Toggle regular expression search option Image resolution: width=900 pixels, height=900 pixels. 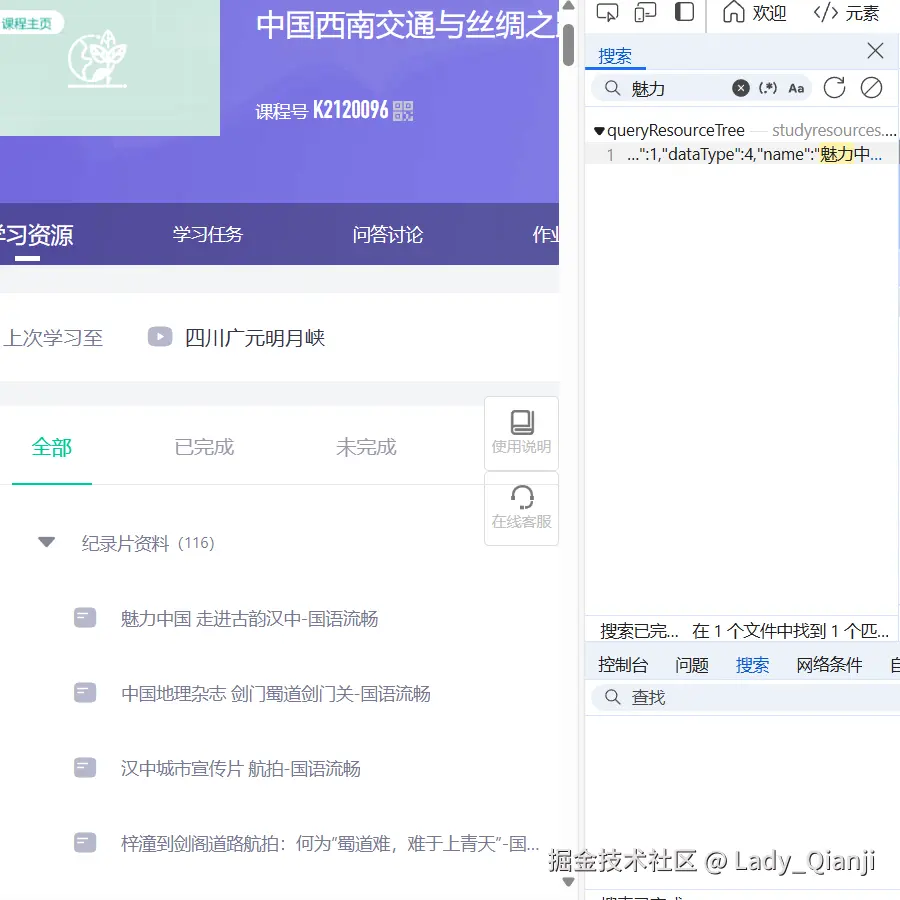(x=768, y=88)
